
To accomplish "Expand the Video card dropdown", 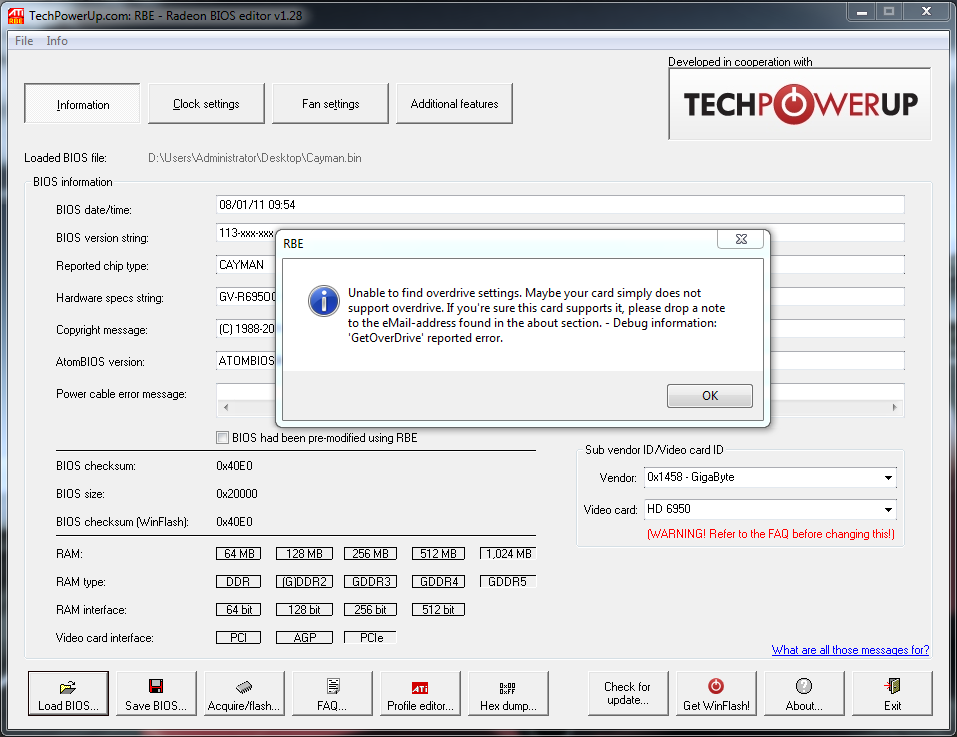I will [x=888, y=509].
